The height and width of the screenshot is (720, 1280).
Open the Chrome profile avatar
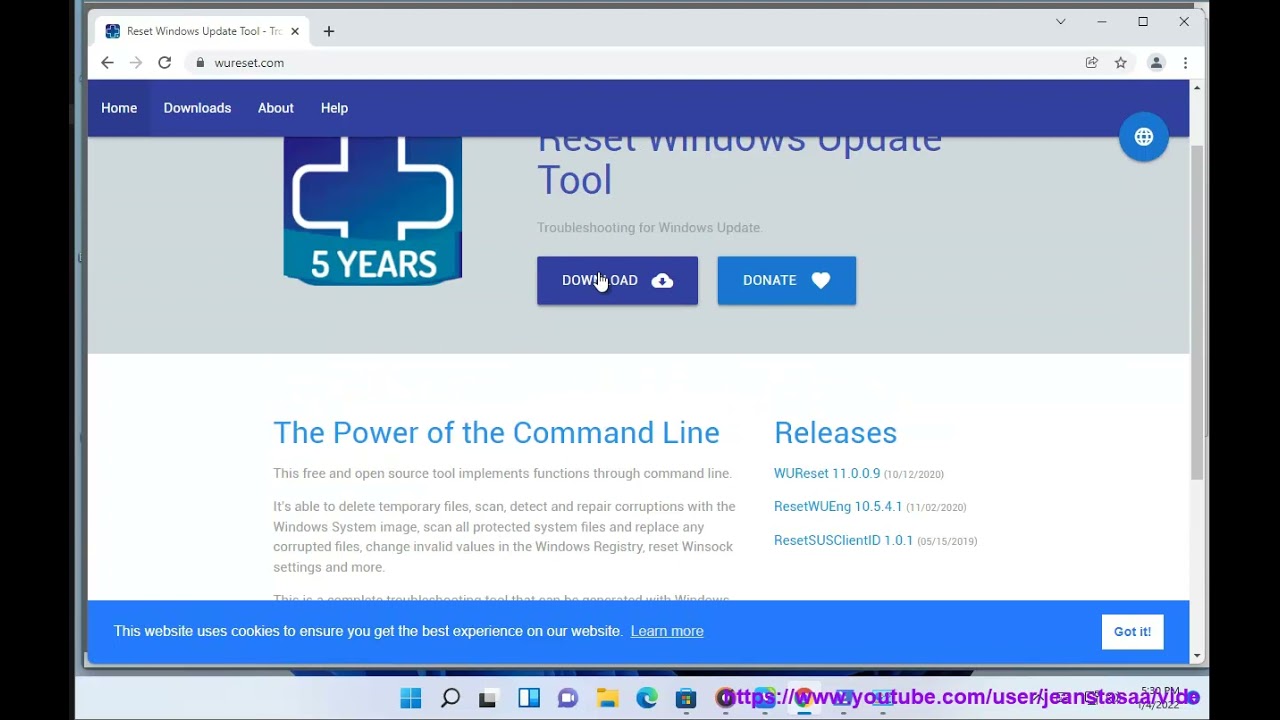click(1156, 63)
